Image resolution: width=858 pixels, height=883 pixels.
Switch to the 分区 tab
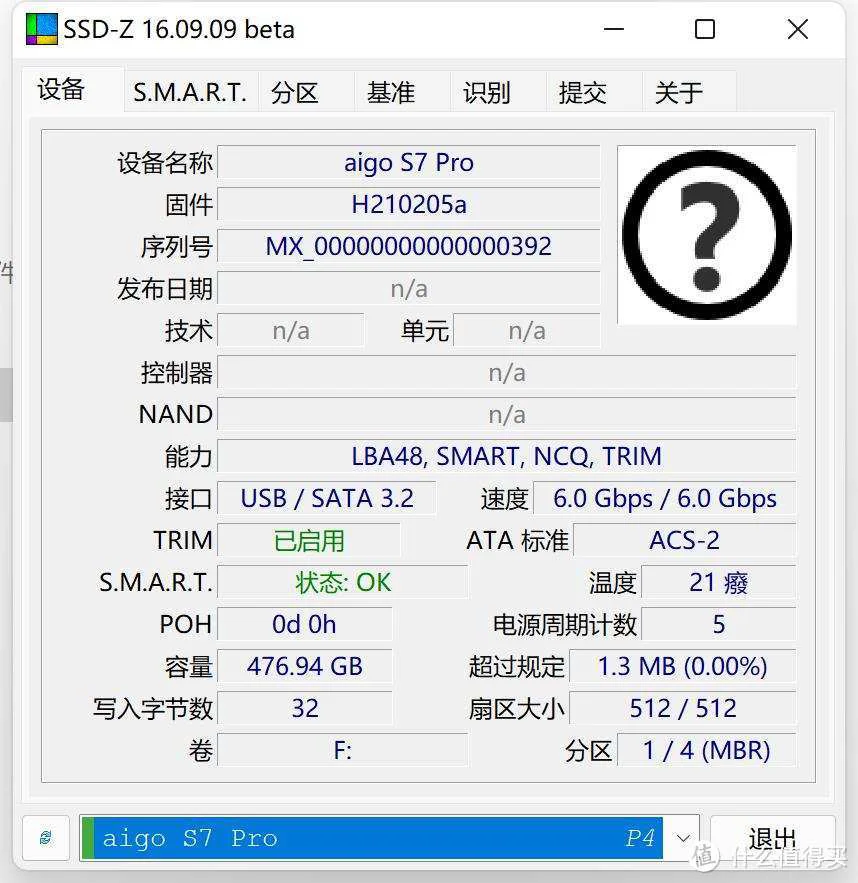(306, 92)
